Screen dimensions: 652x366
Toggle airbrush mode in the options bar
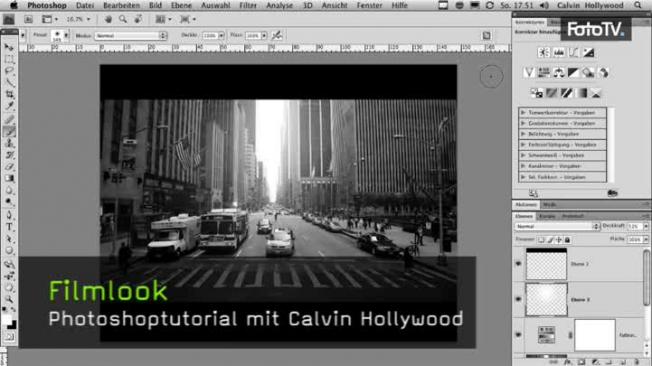coord(277,35)
